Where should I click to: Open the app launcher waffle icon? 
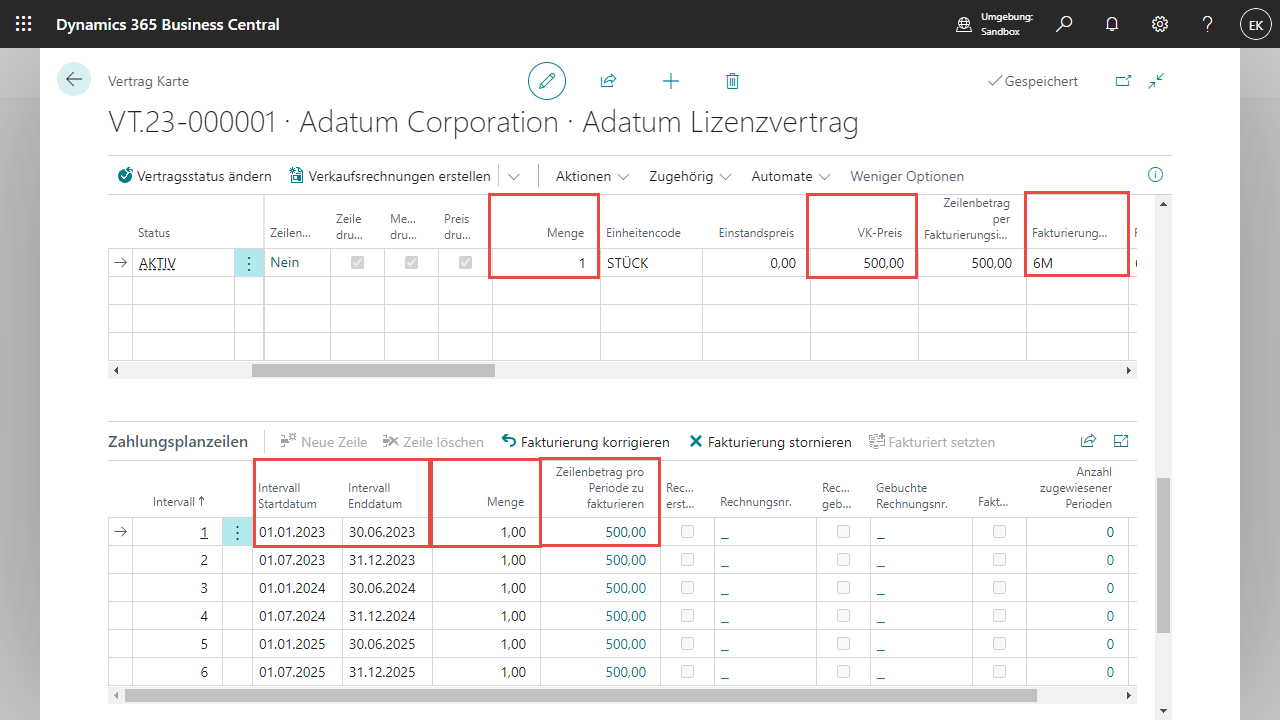(x=24, y=24)
